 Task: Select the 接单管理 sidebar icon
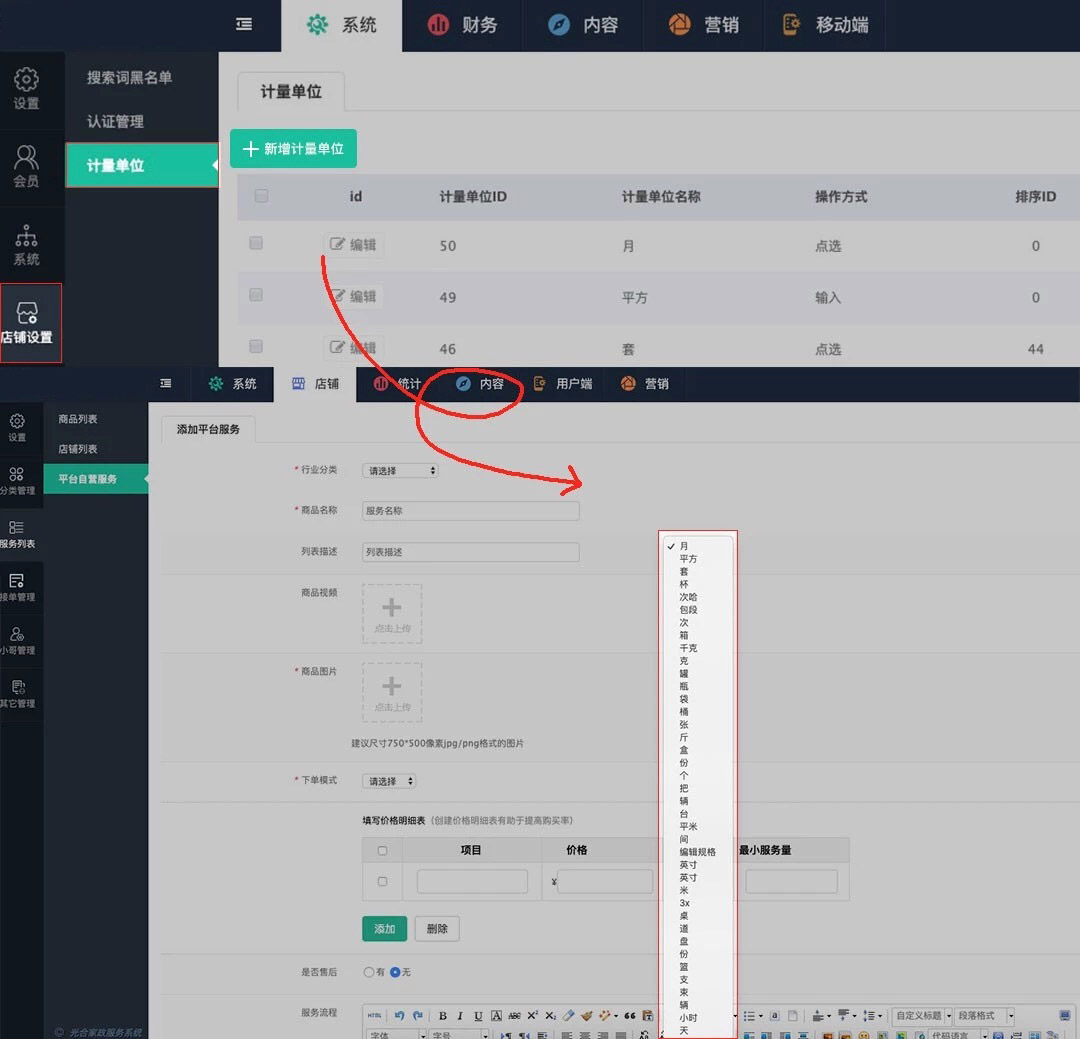(x=16, y=587)
